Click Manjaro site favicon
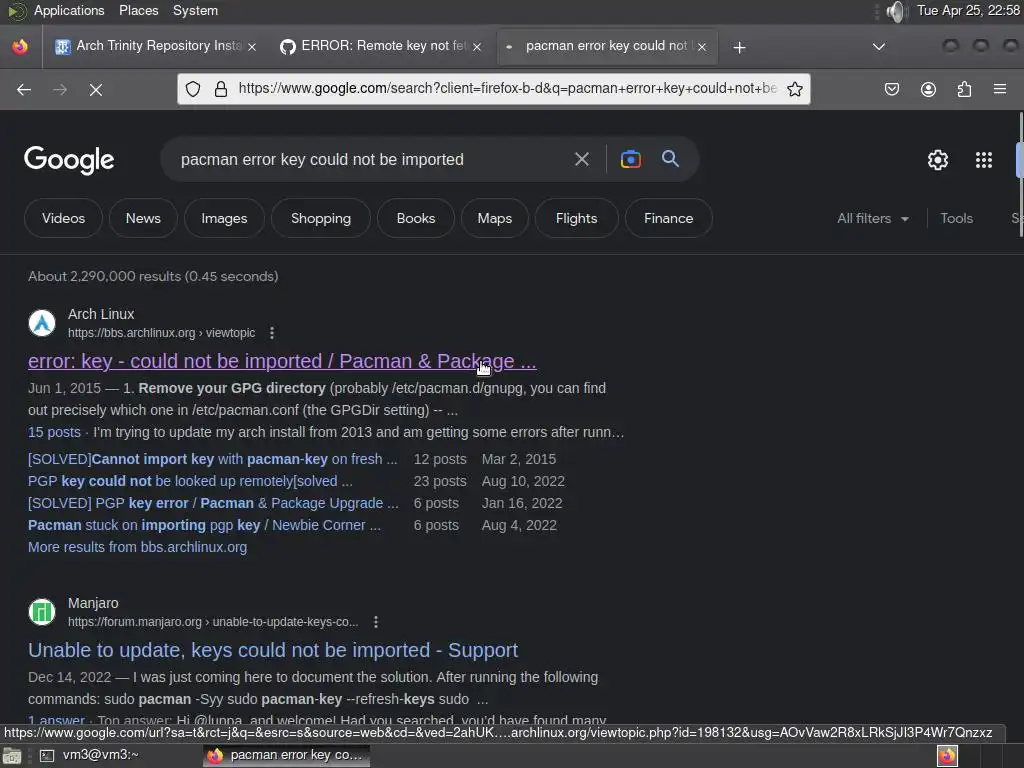 coord(42,612)
